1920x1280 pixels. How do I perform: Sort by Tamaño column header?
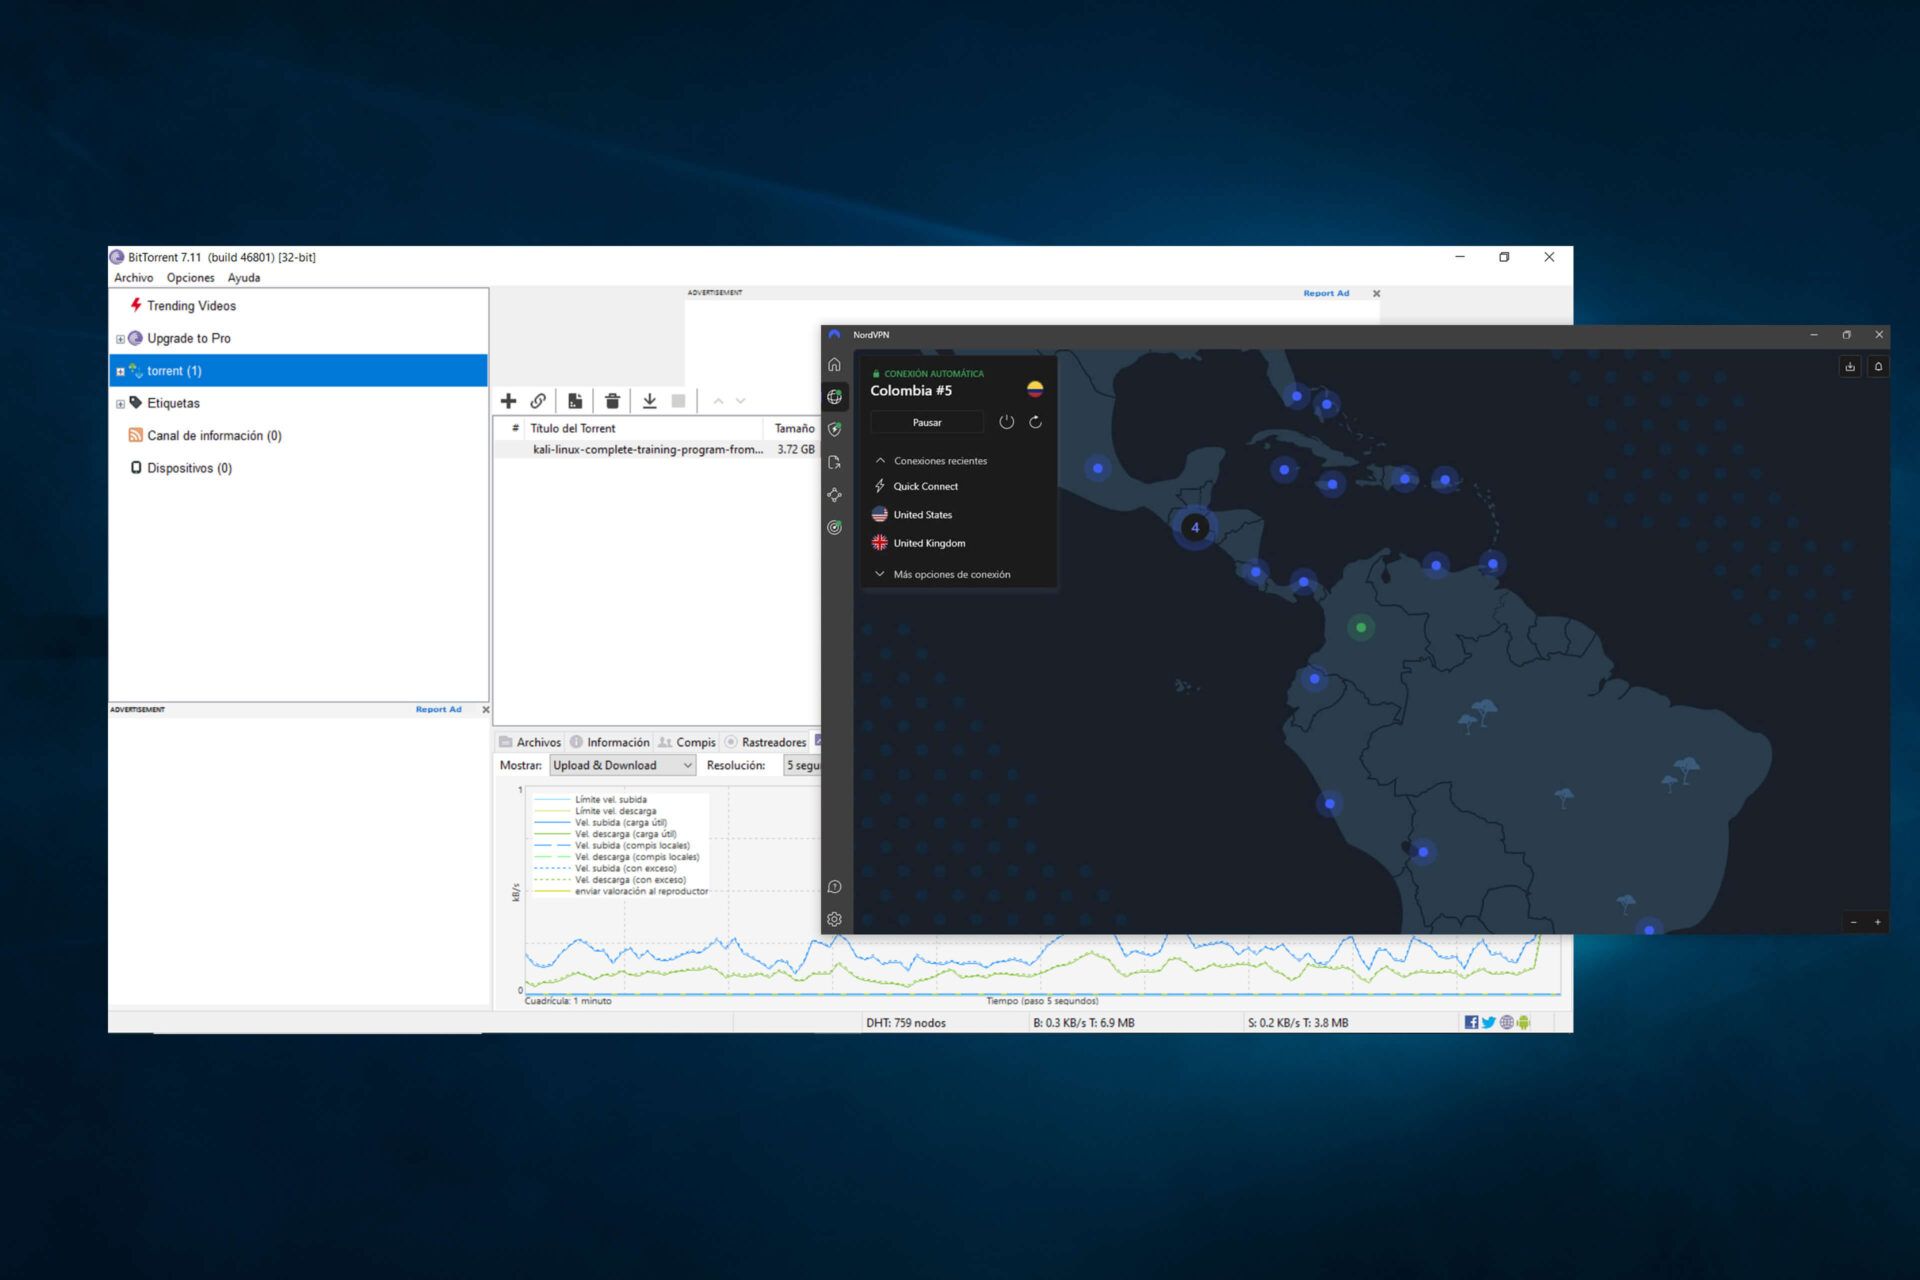click(x=794, y=428)
